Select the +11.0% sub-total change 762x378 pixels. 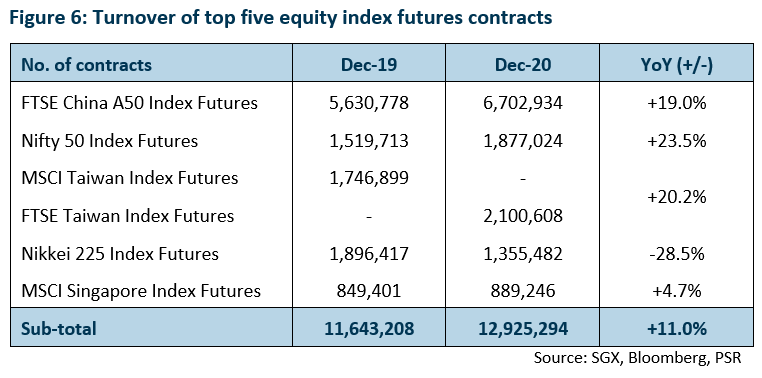coord(676,328)
